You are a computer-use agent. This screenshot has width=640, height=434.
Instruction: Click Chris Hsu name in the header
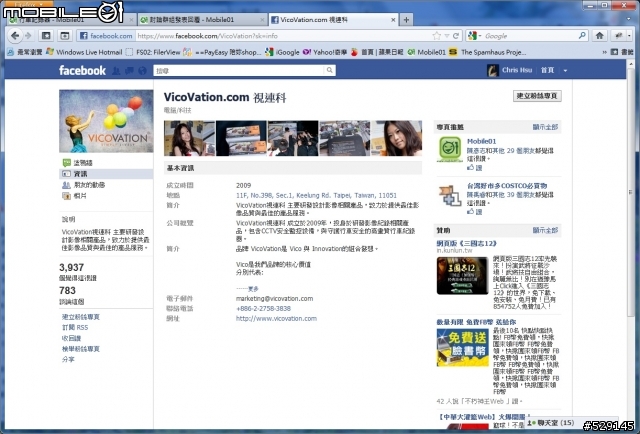[x=517, y=70]
